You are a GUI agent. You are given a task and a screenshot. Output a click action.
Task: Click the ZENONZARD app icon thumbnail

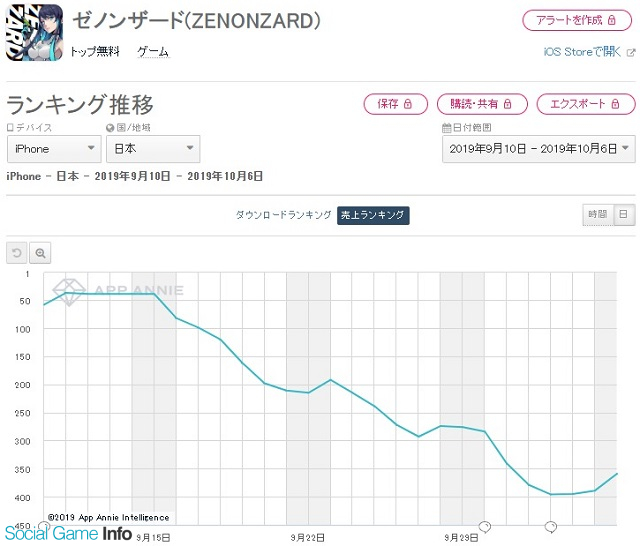(x=34, y=33)
